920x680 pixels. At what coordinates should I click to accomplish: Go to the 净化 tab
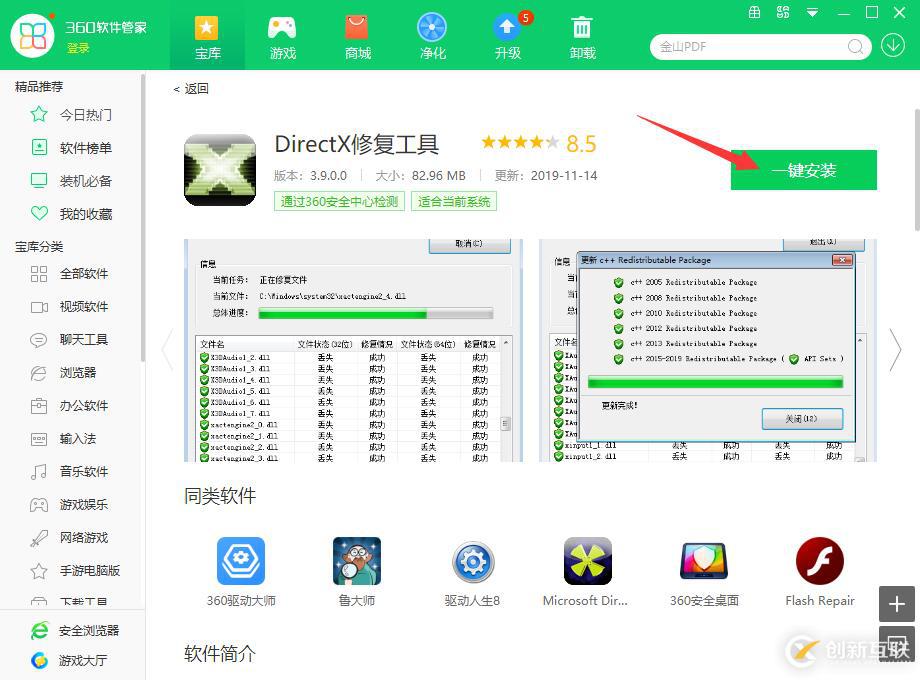point(432,38)
